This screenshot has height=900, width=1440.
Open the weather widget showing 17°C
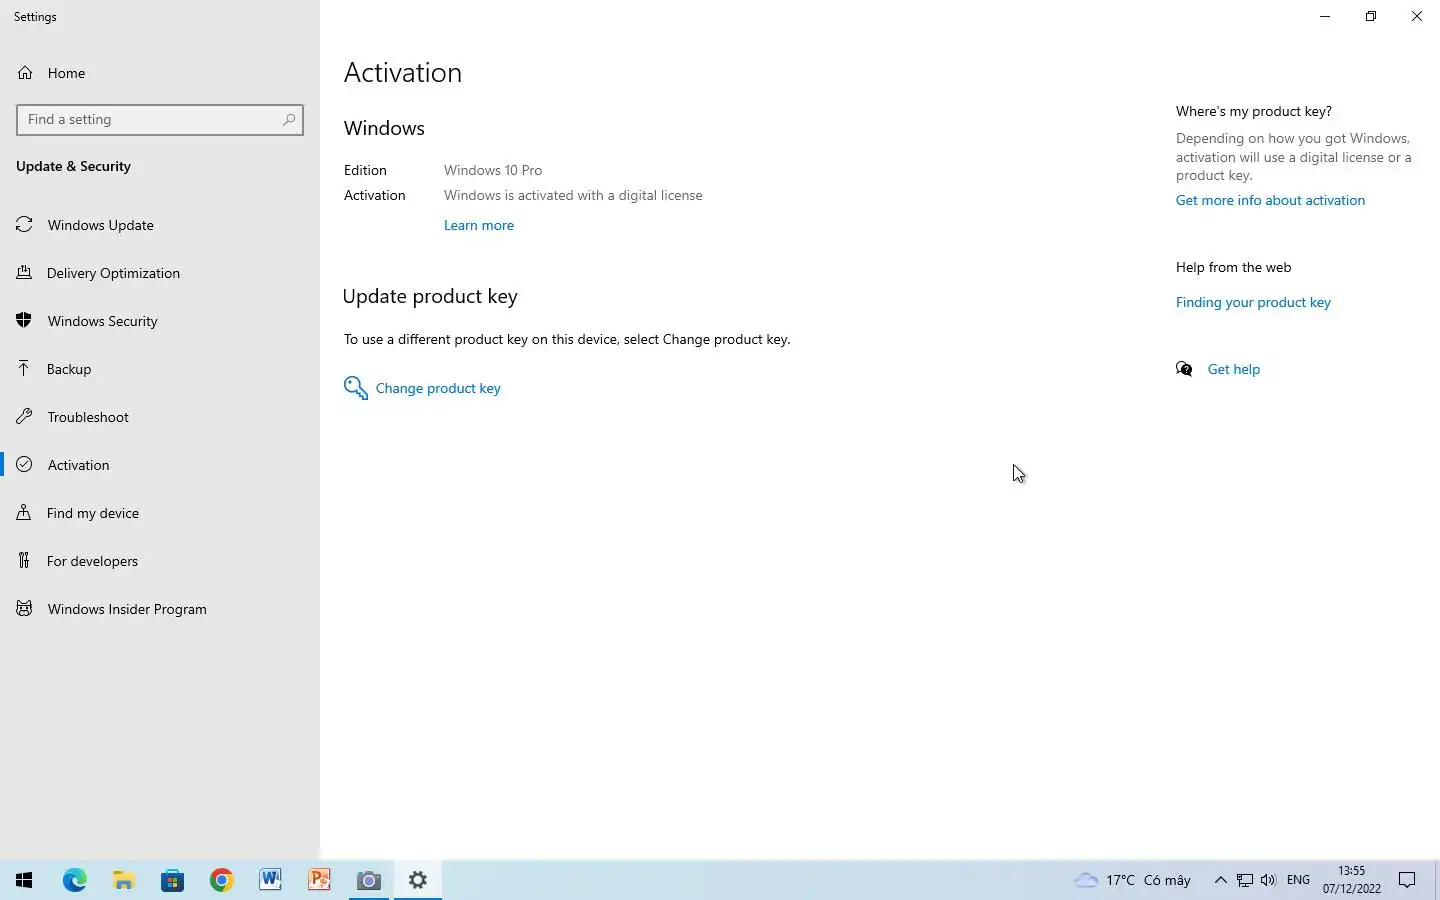tap(1132, 880)
